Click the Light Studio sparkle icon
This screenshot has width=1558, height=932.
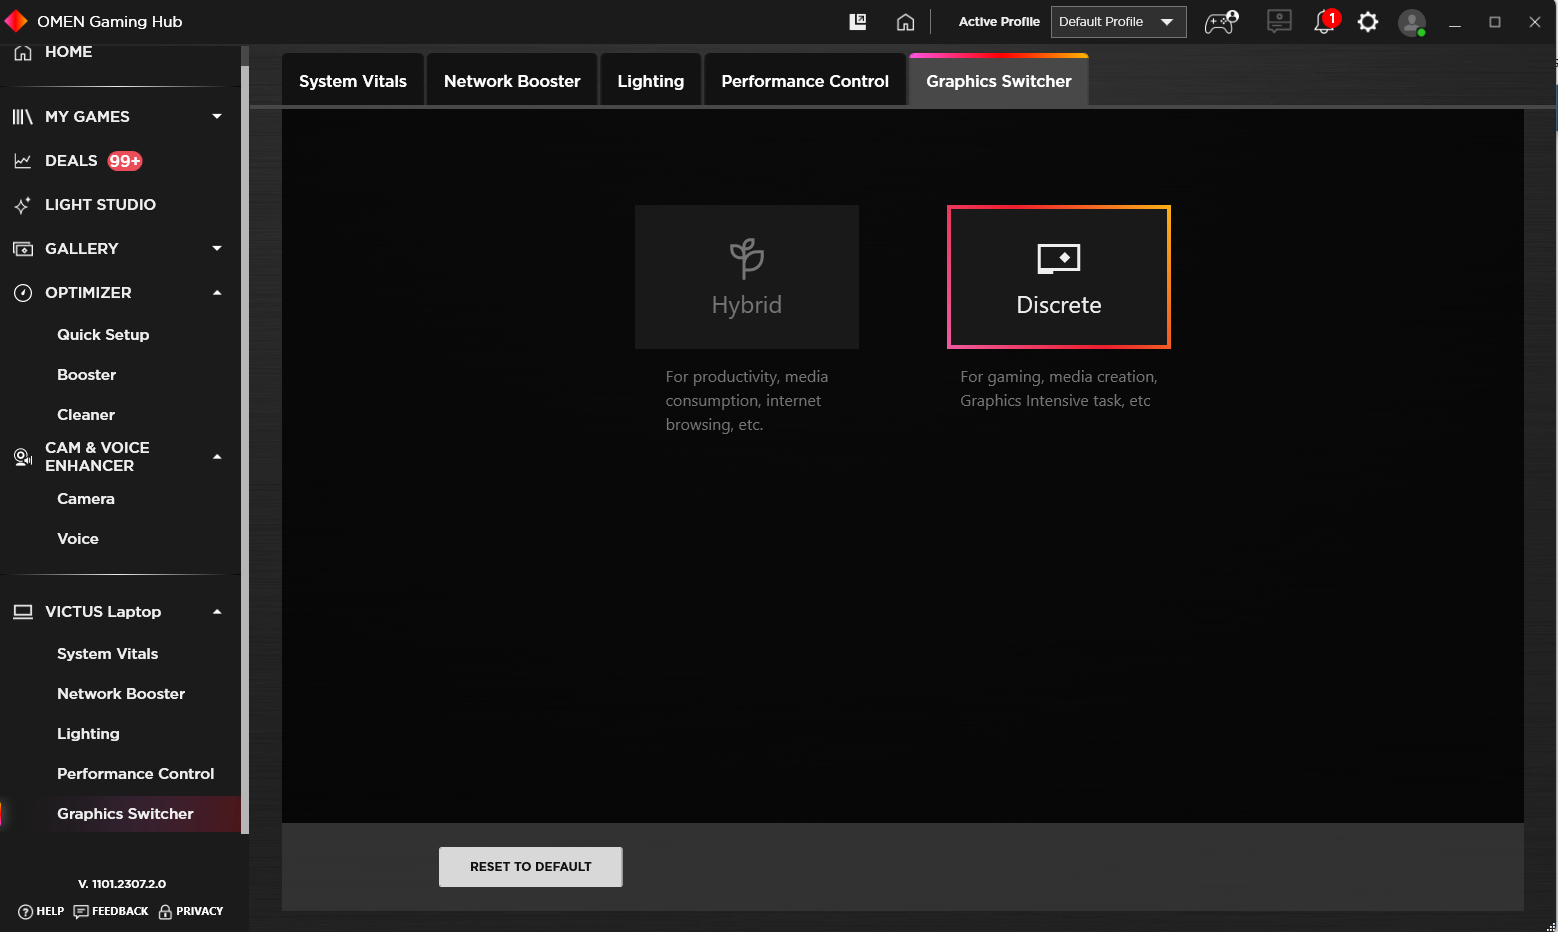(x=23, y=205)
